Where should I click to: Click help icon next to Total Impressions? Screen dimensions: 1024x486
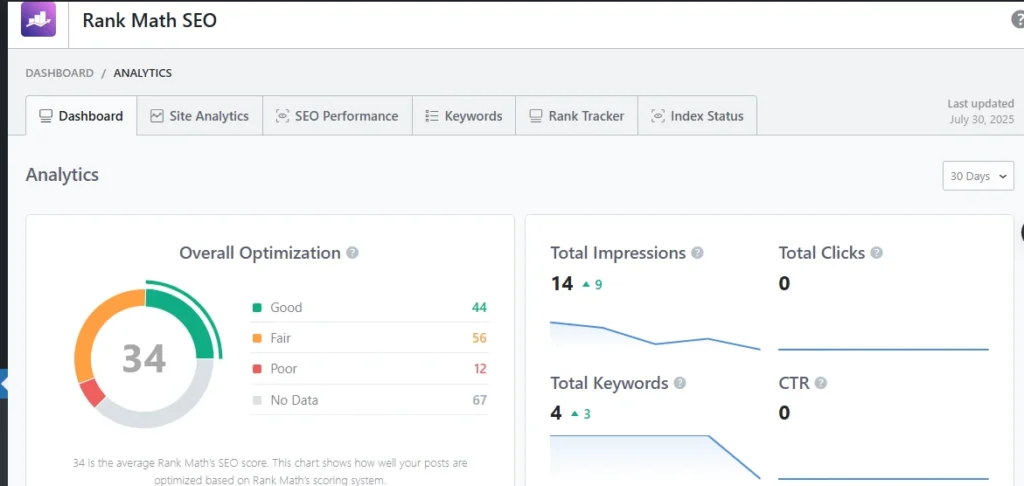(x=697, y=253)
